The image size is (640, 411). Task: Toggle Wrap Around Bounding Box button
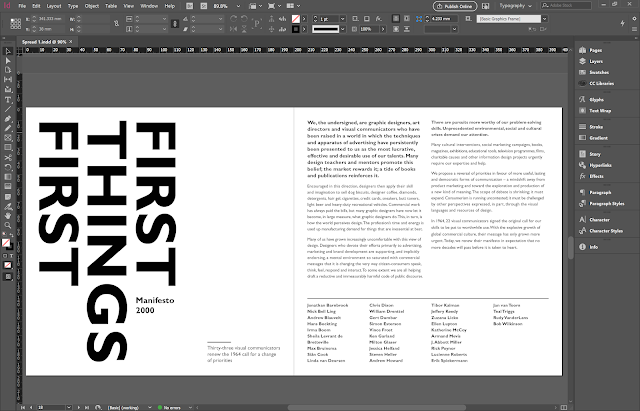point(407,19)
